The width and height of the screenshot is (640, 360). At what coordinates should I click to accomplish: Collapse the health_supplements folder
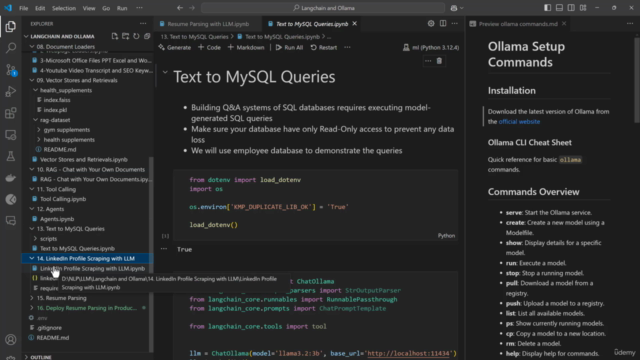pyautogui.click(x=36, y=90)
